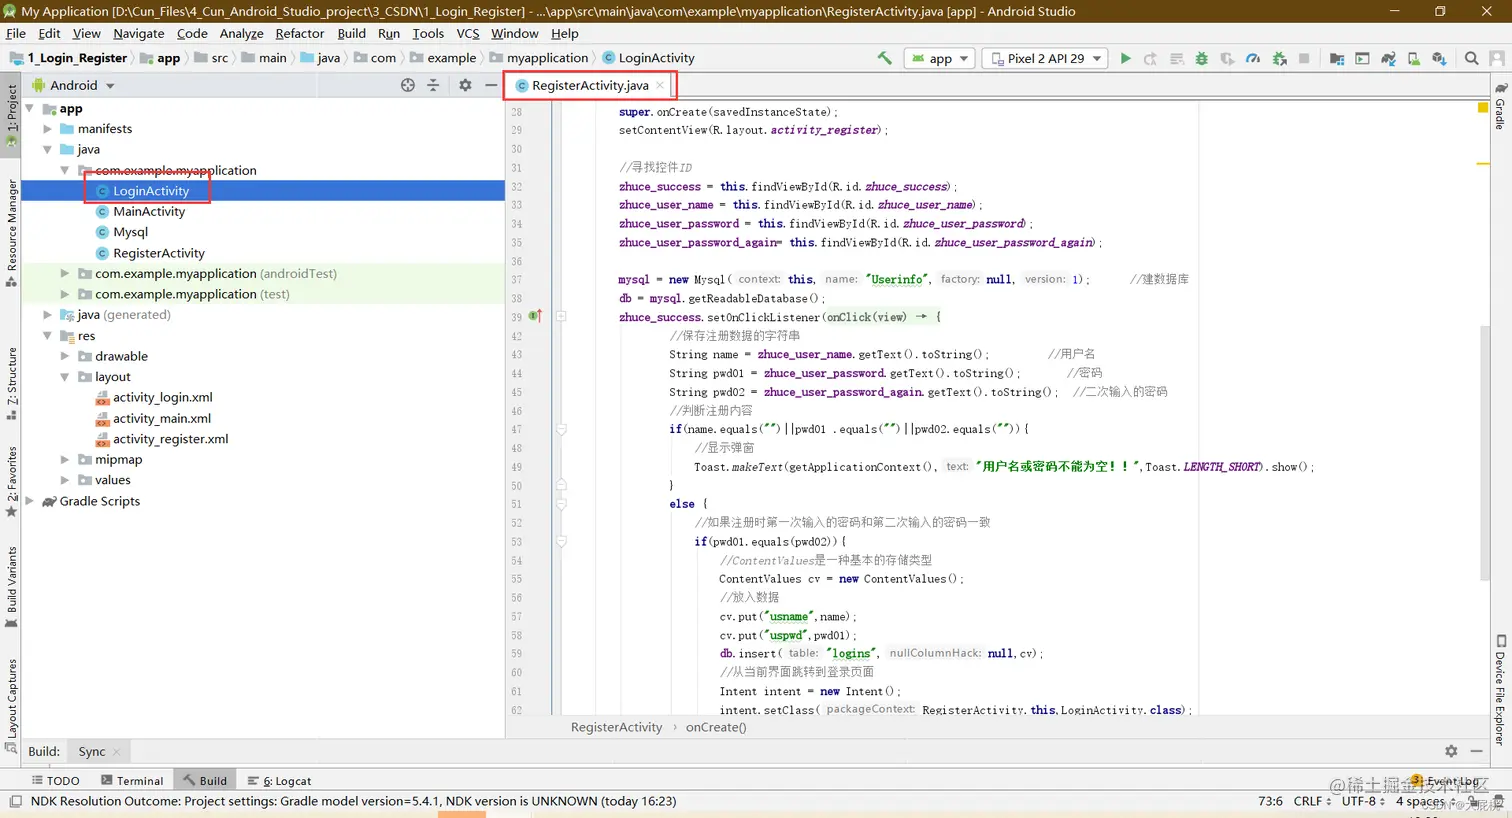Screen dimensions: 1512x818
Task: Open the Build Variants side panel
Action: coord(11,588)
